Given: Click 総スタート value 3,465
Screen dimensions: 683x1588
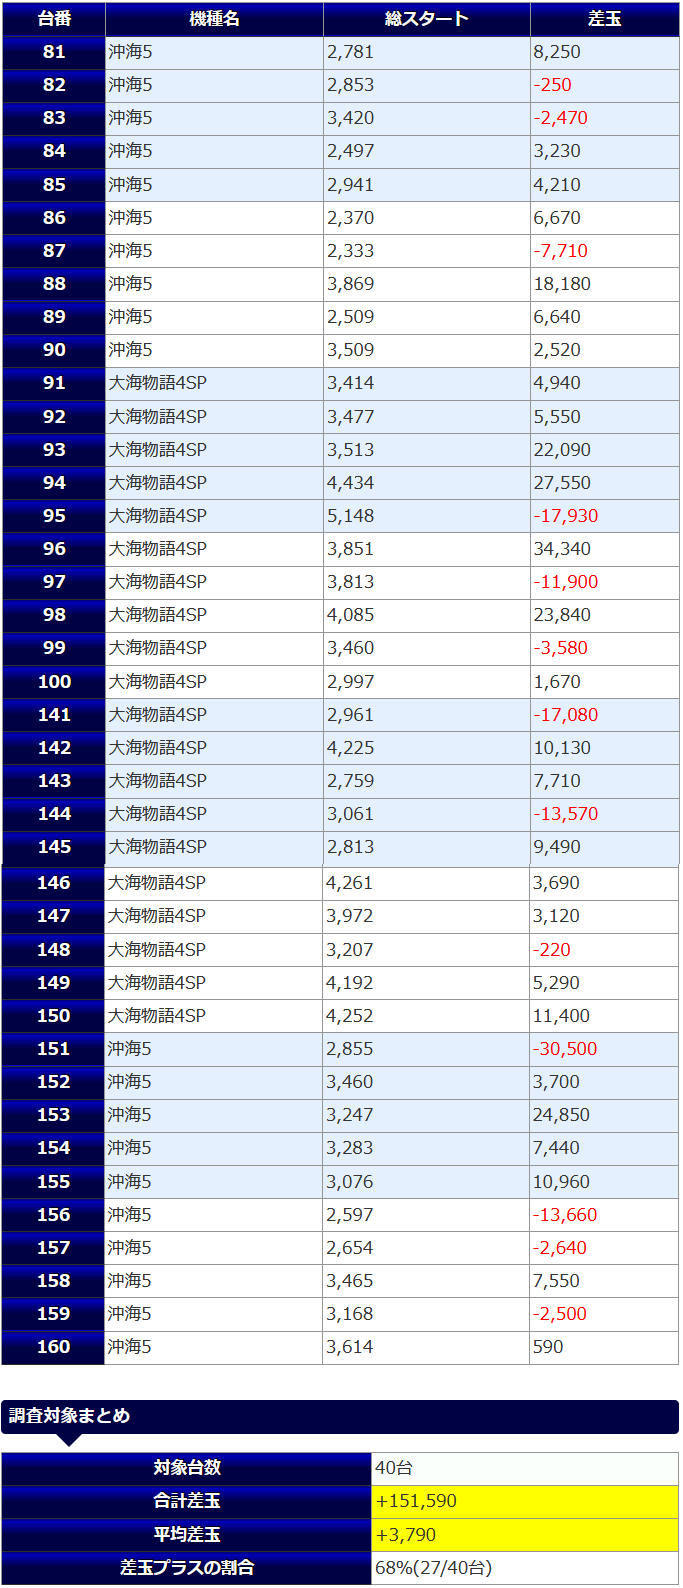Looking at the screenshot, I should click(x=350, y=1281).
